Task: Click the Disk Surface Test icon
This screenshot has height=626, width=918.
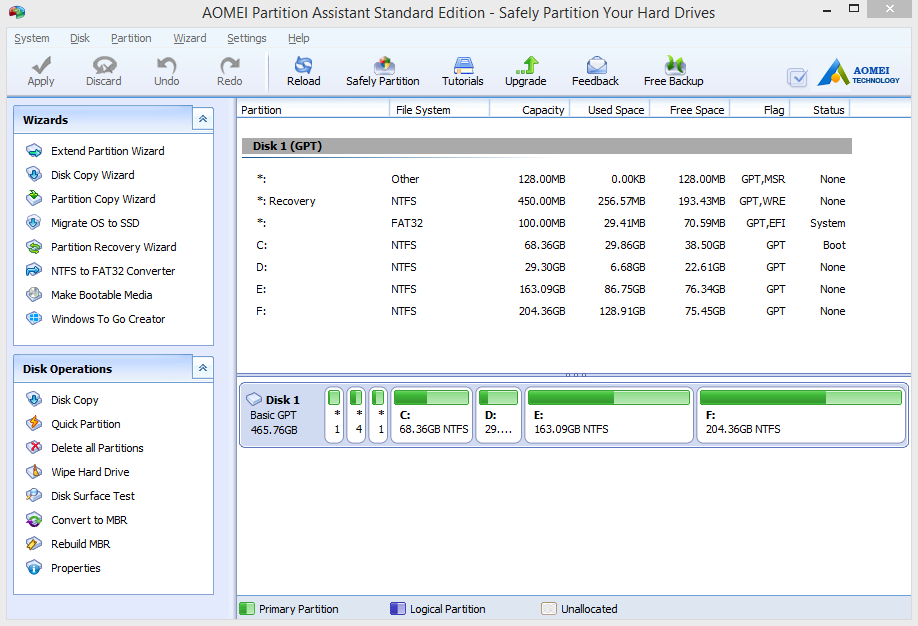Action: pyautogui.click(x=34, y=495)
